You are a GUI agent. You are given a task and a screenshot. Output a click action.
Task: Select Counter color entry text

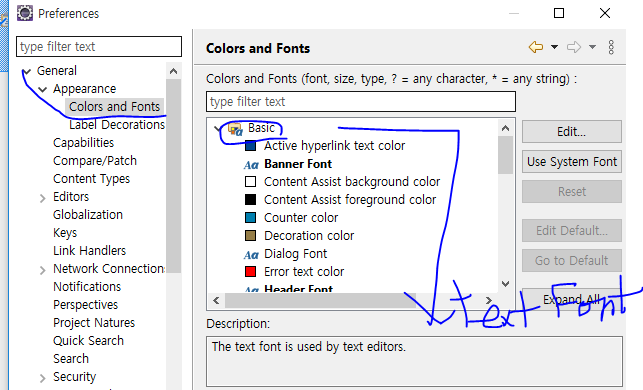pyautogui.click(x=301, y=218)
